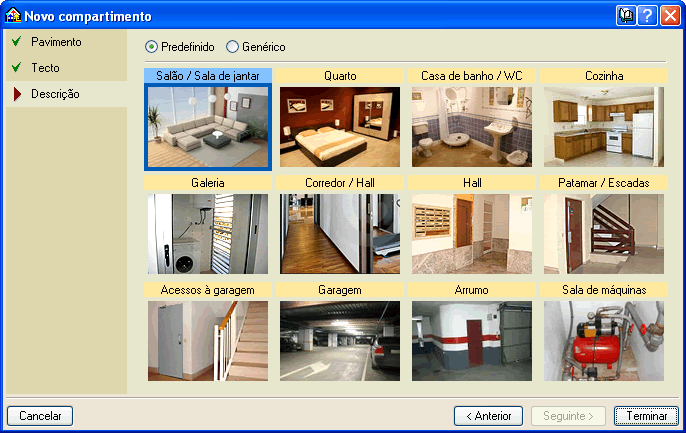
Task: Select the Salão / Sala de jantar thumbnail
Action: tap(208, 127)
